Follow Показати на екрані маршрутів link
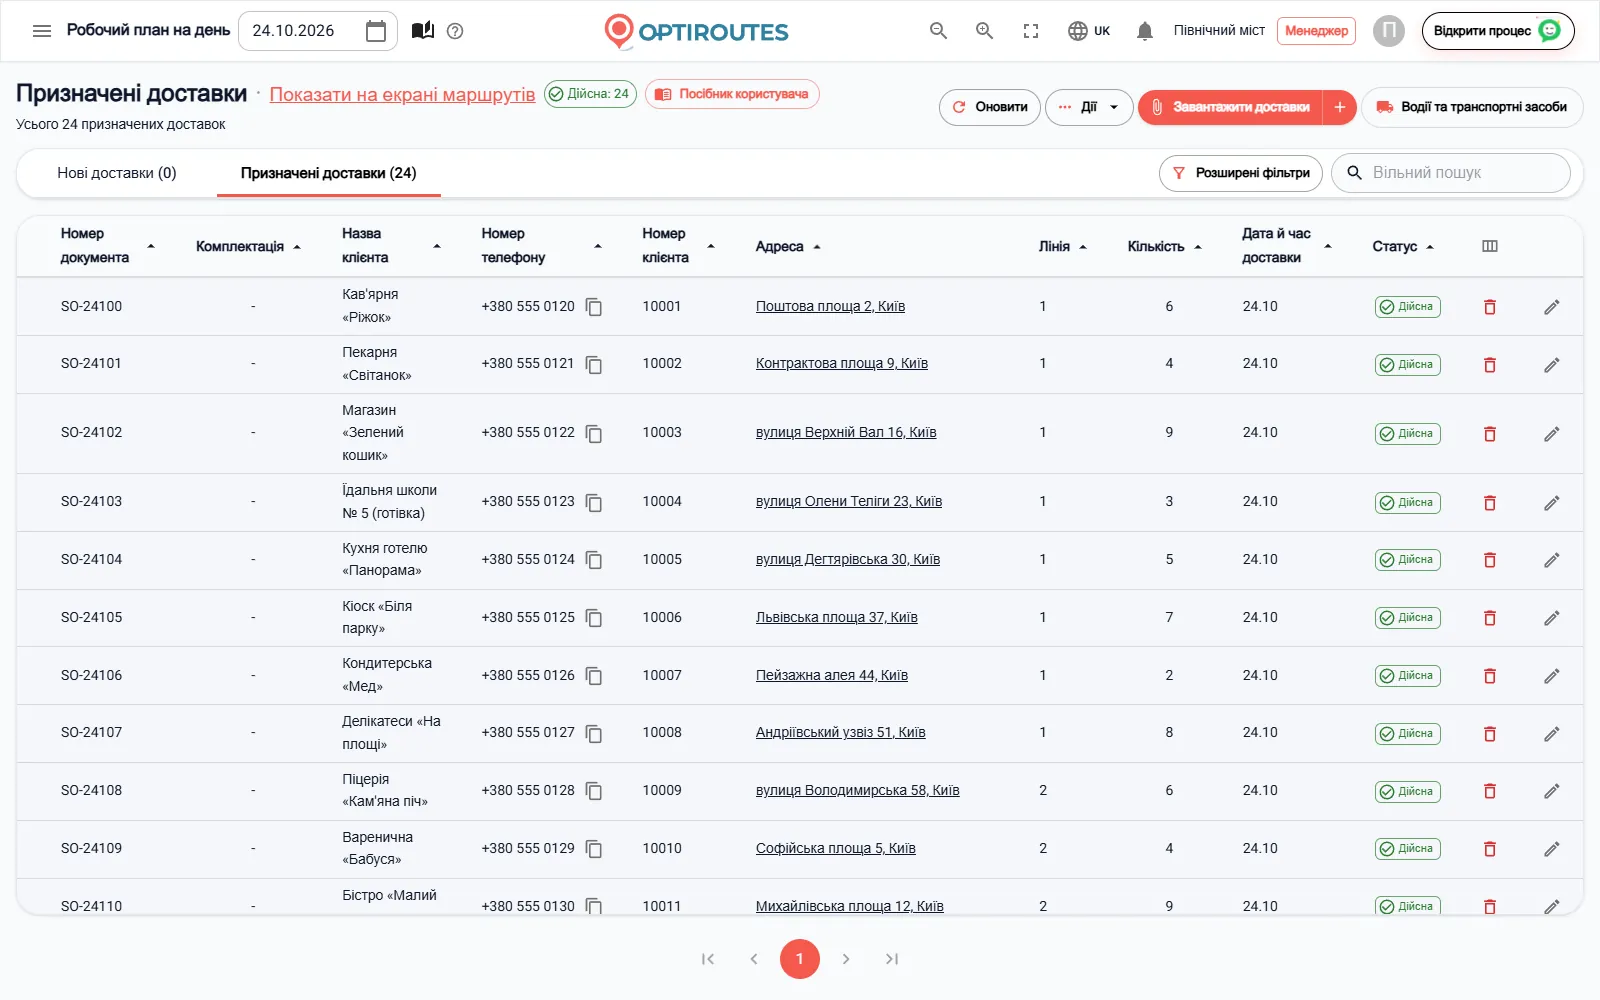Screen dimensions: 1600x1000 (x=403, y=94)
